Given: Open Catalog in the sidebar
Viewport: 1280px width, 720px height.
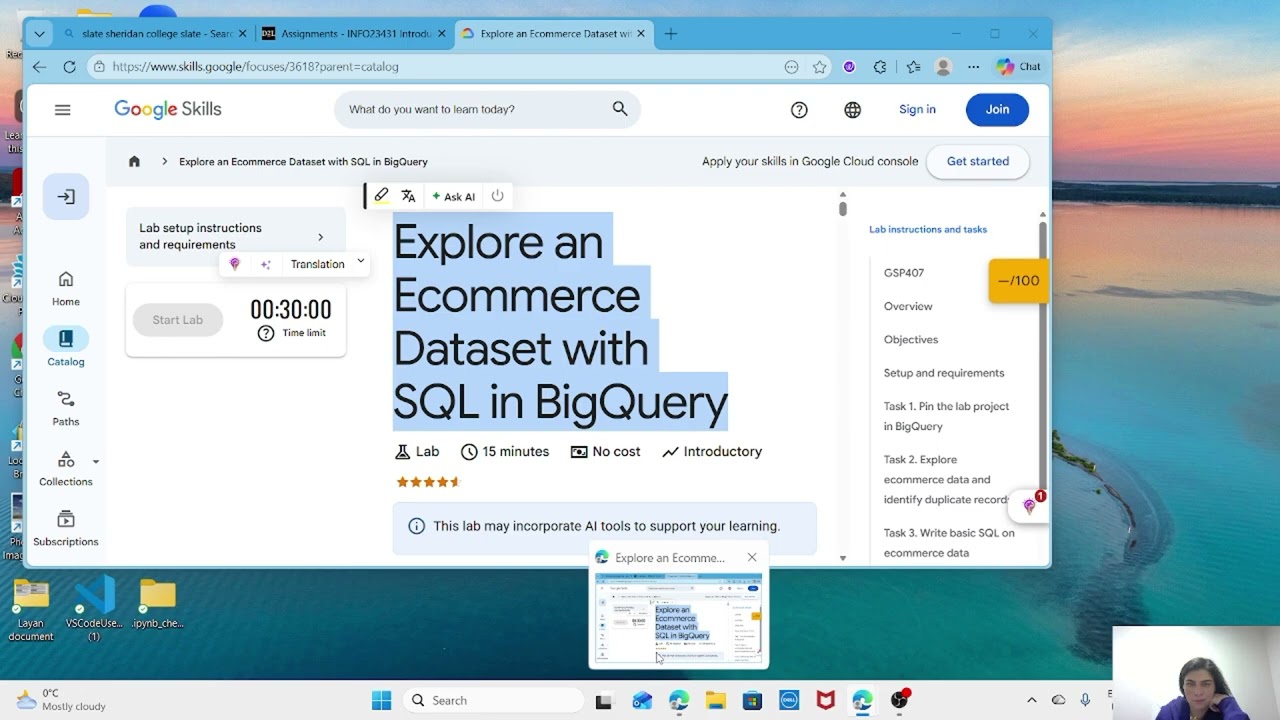Looking at the screenshot, I should click(66, 348).
